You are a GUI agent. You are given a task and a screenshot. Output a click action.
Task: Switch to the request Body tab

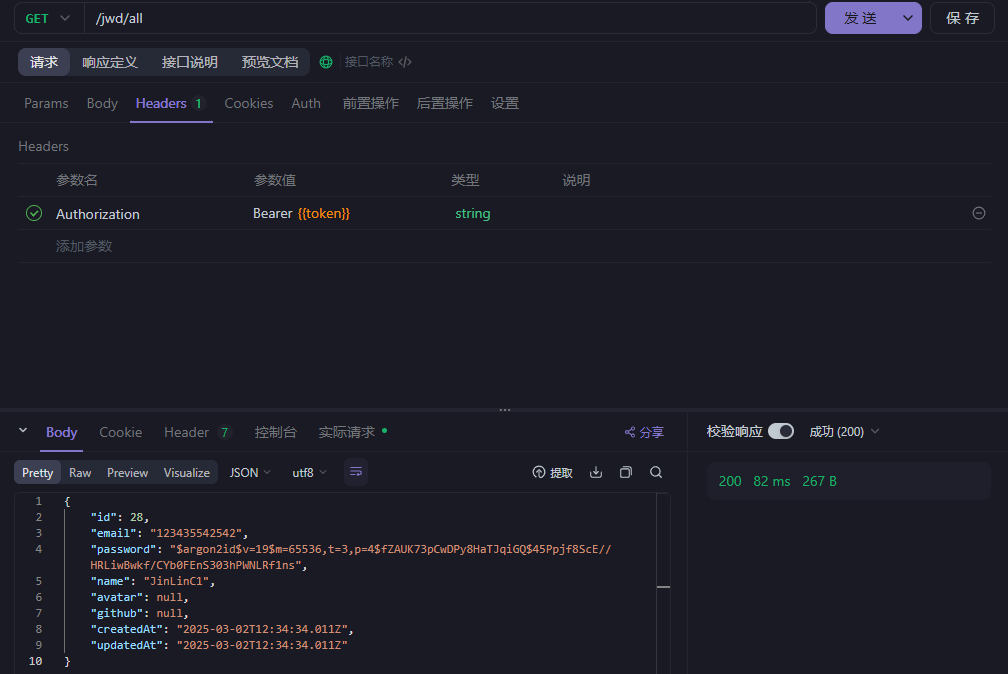tap(102, 104)
